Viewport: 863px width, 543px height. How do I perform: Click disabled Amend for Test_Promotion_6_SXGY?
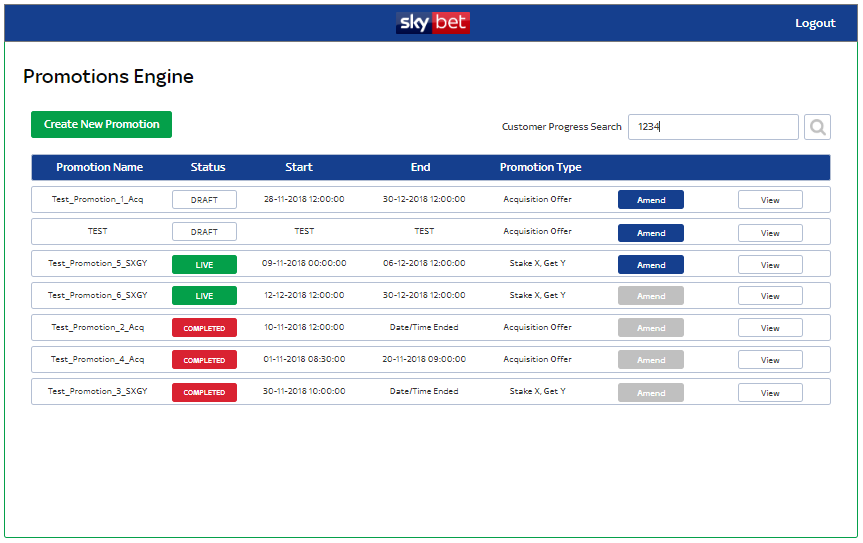(651, 296)
